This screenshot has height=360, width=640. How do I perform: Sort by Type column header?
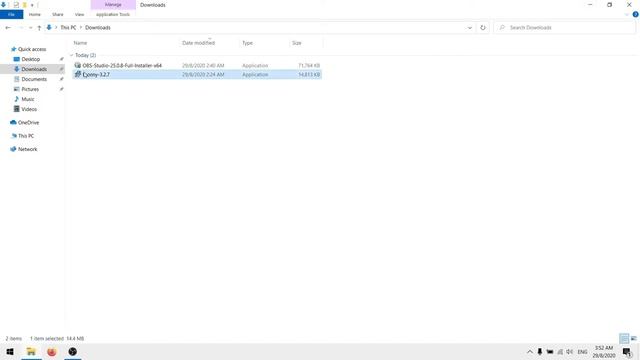coord(247,43)
